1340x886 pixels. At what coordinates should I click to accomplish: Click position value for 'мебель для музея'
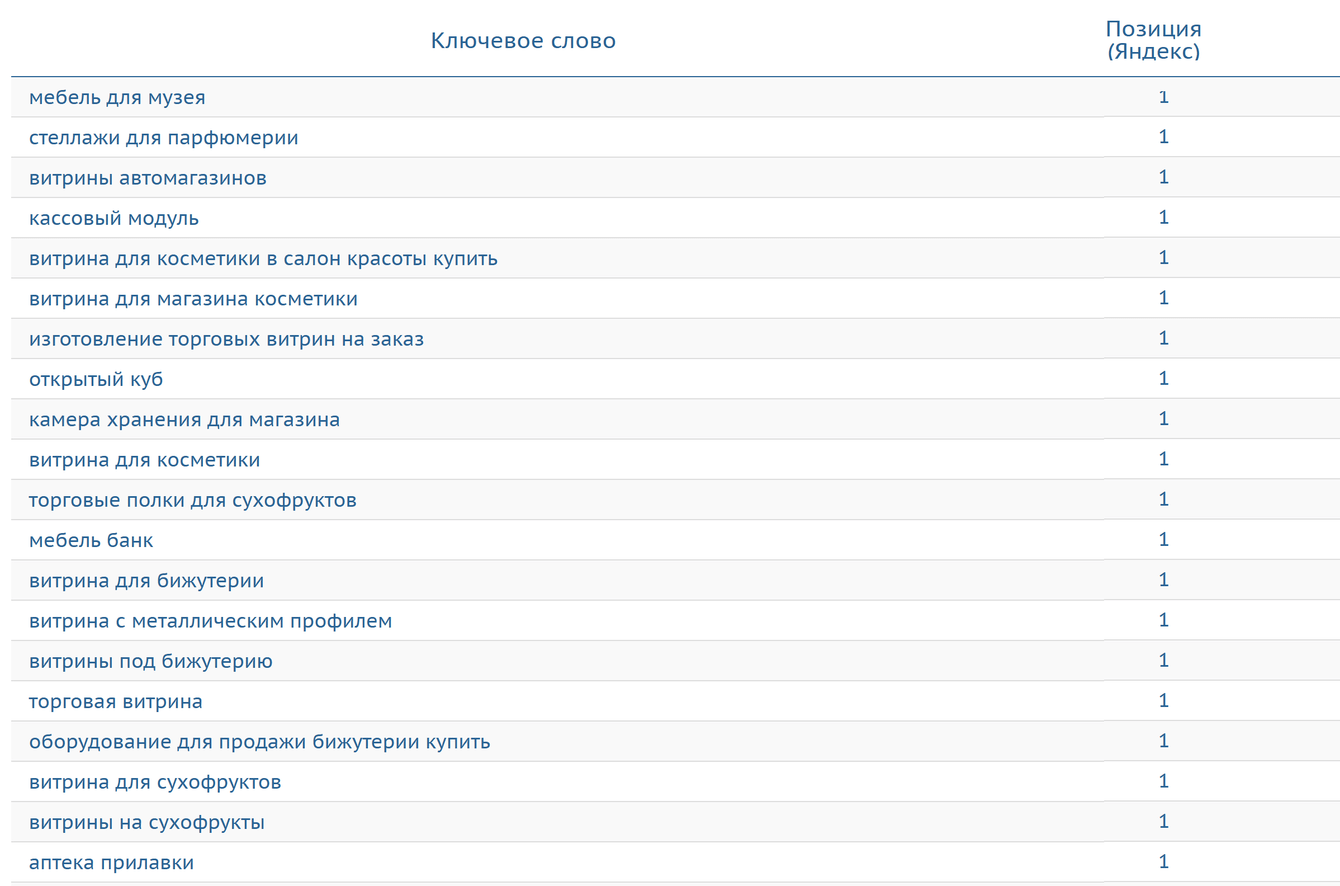[1164, 97]
